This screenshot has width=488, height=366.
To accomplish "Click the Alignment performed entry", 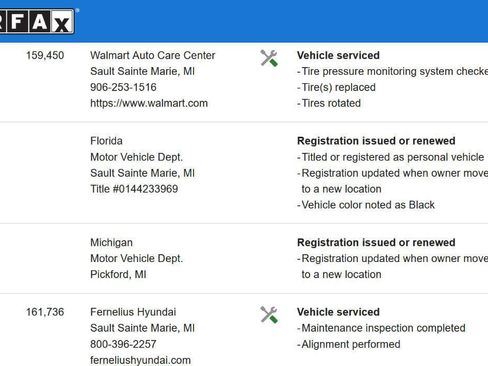I will pos(351,344).
